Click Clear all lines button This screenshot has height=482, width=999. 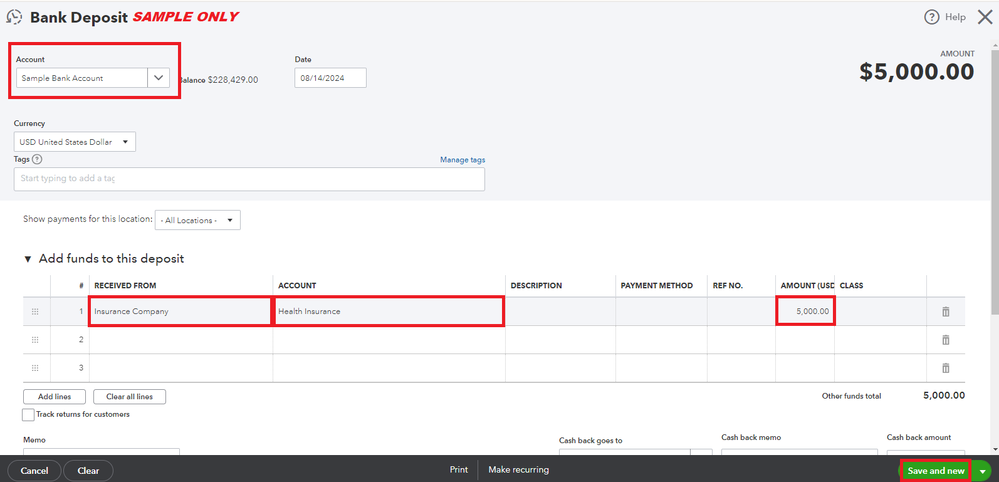(x=129, y=397)
